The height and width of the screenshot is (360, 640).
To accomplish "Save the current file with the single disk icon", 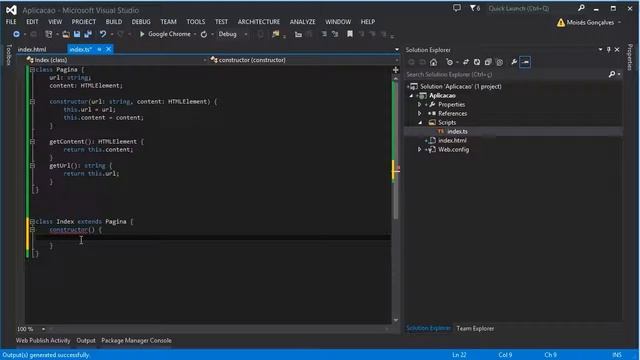I will pyautogui.click(x=77, y=34).
